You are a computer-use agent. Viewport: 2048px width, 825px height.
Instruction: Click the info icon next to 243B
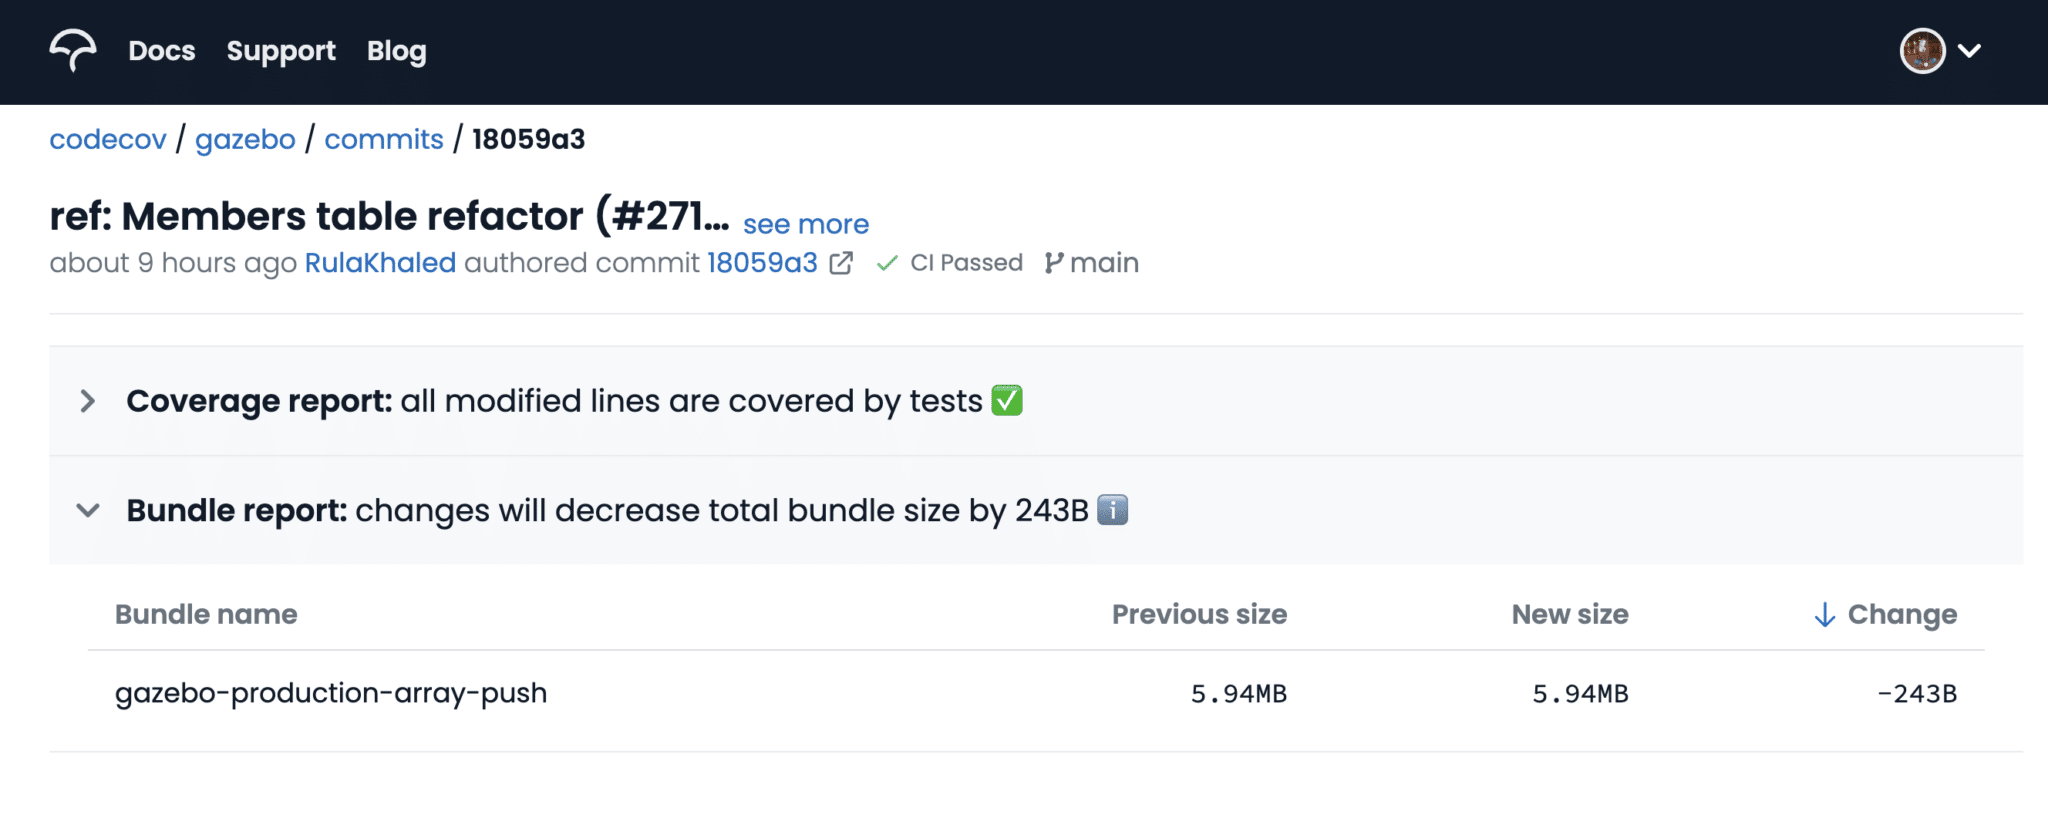tap(1113, 510)
